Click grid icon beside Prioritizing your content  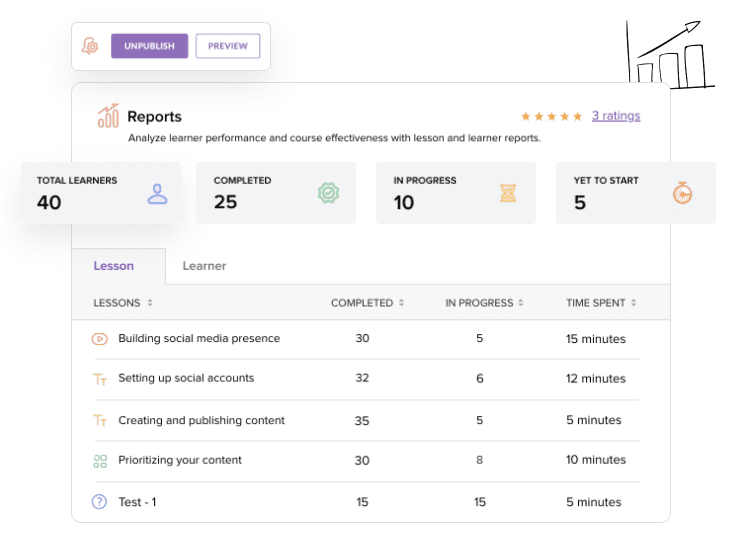pyautogui.click(x=99, y=461)
